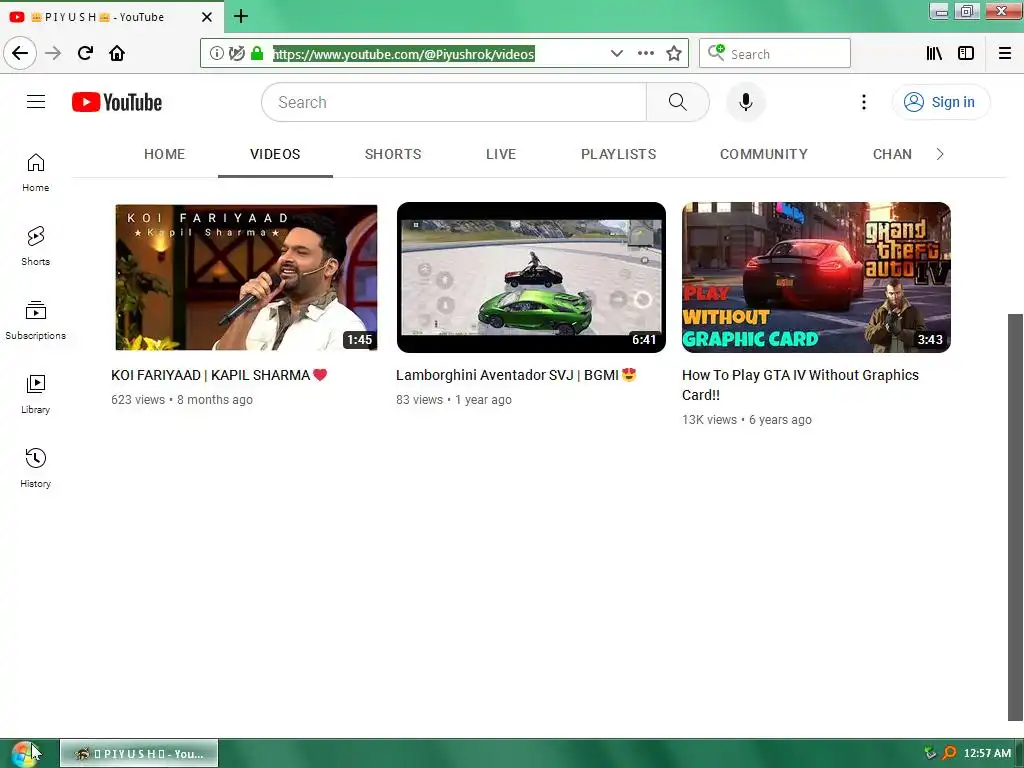Select the VIDEOS tab

tap(275, 154)
